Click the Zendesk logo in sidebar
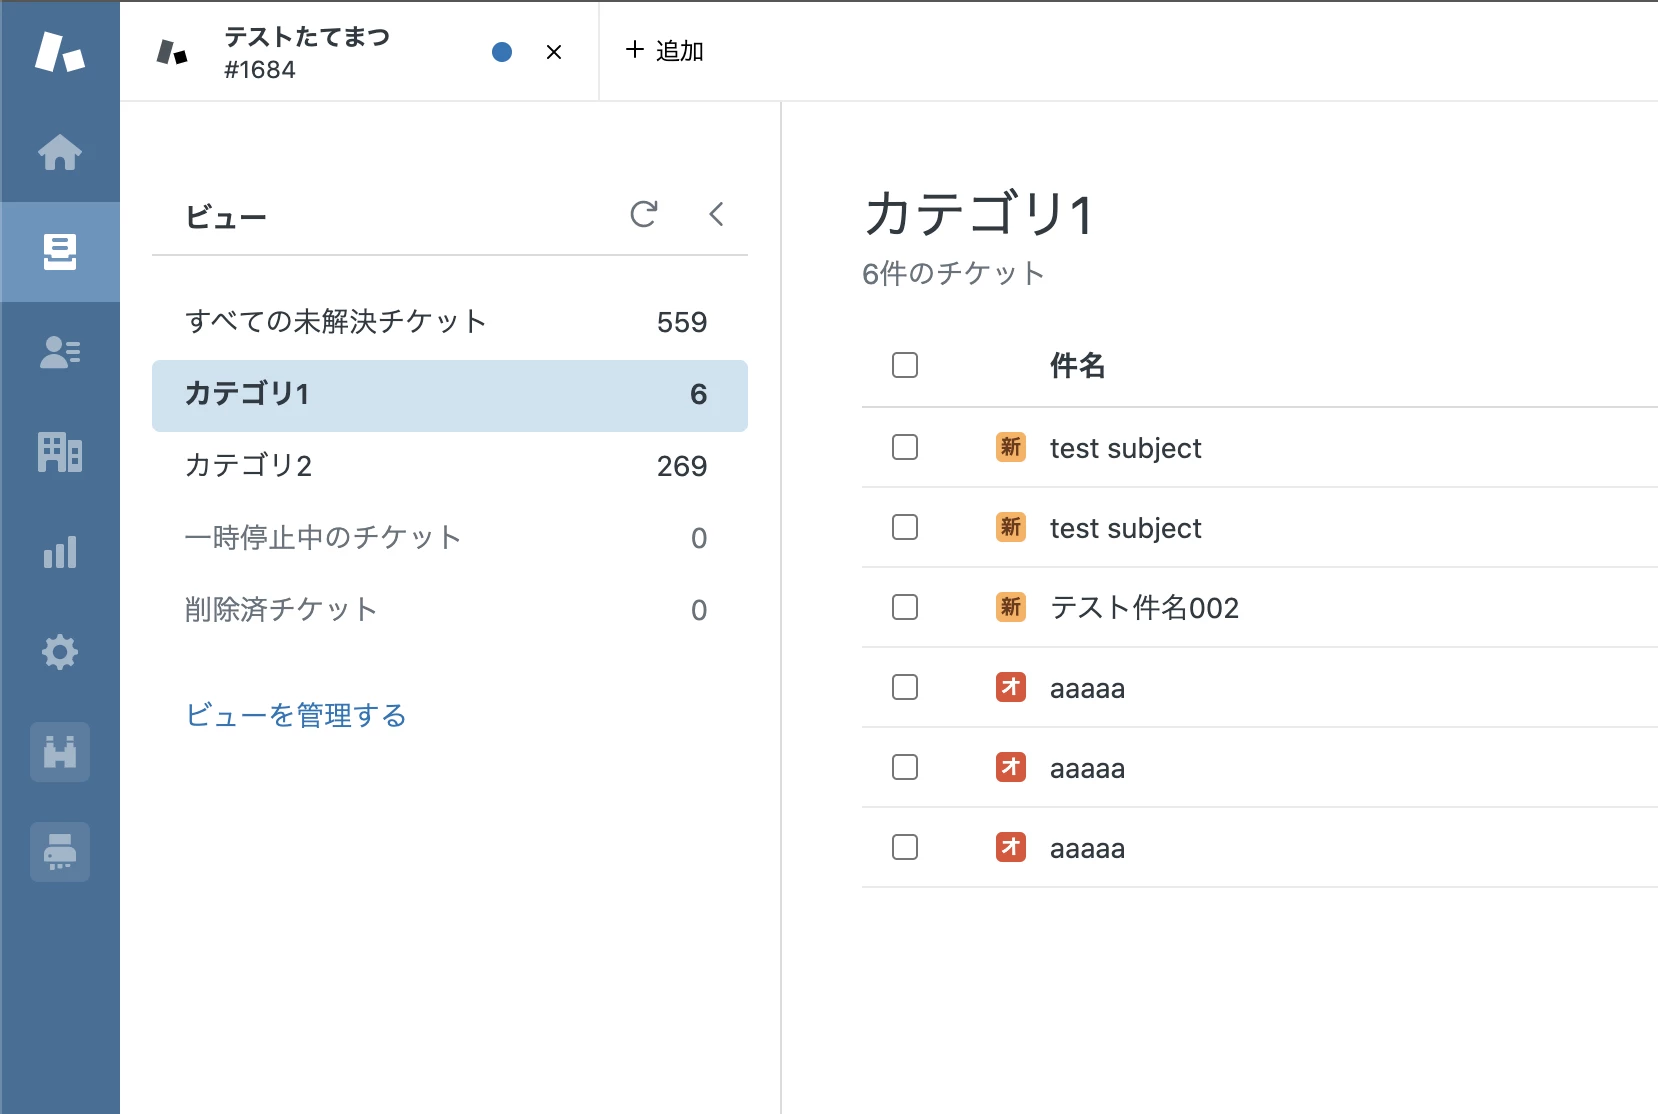Screen dimensions: 1658x1114 tap(60, 51)
